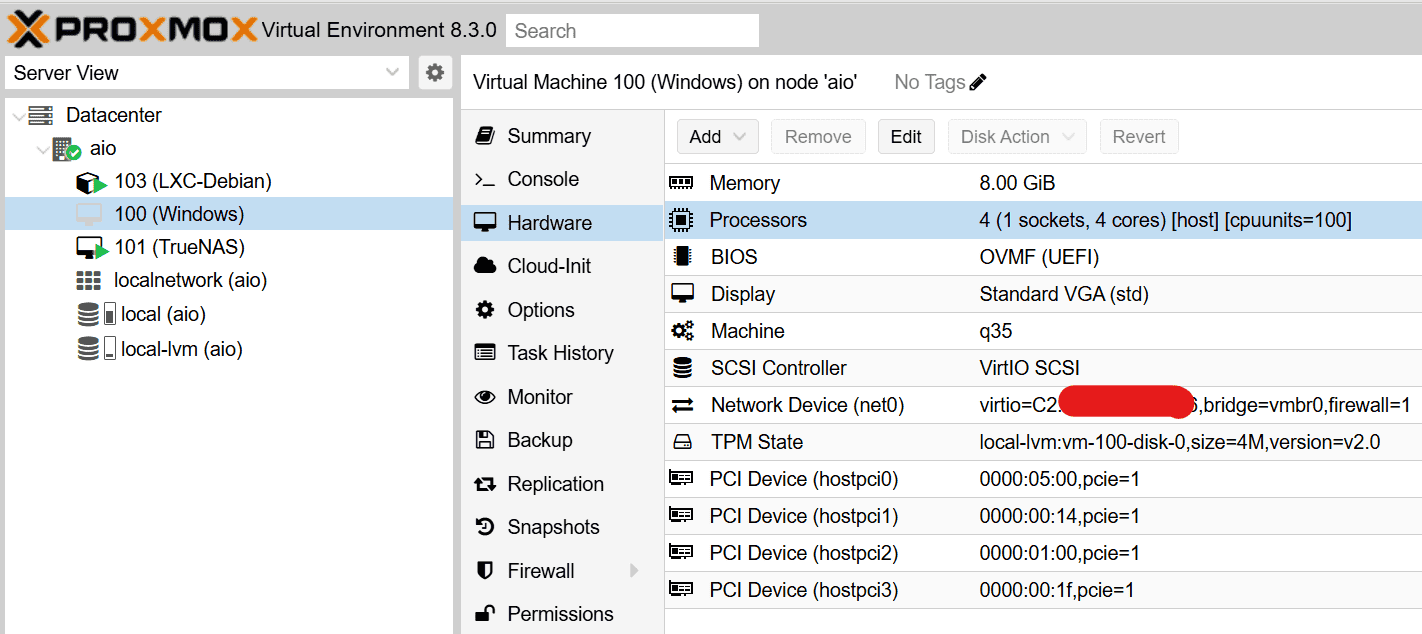Select local-lvm (aio) storage
Screen dimensions: 1422x634
182,349
